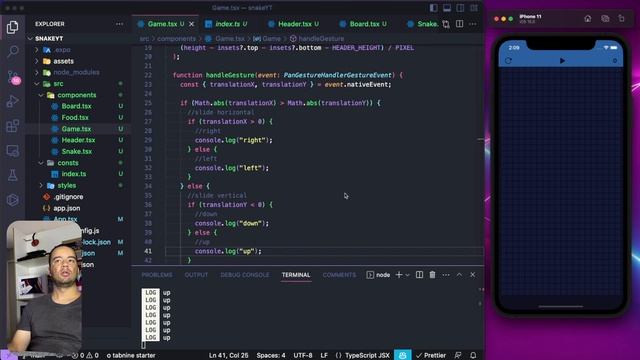Collapse the src folder
The image size is (640, 360).
point(58,84)
